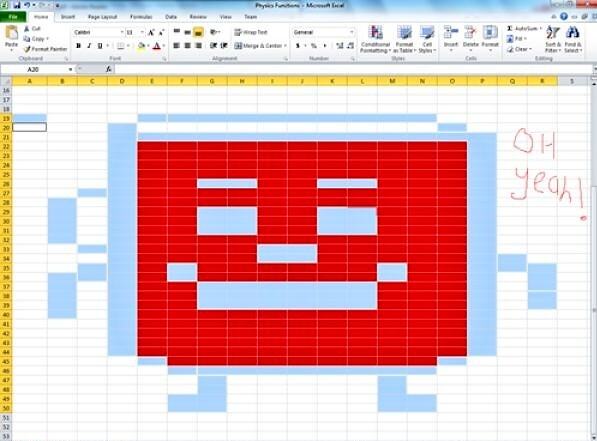Align cell text right
The height and width of the screenshot is (441, 597).
(x=198, y=46)
